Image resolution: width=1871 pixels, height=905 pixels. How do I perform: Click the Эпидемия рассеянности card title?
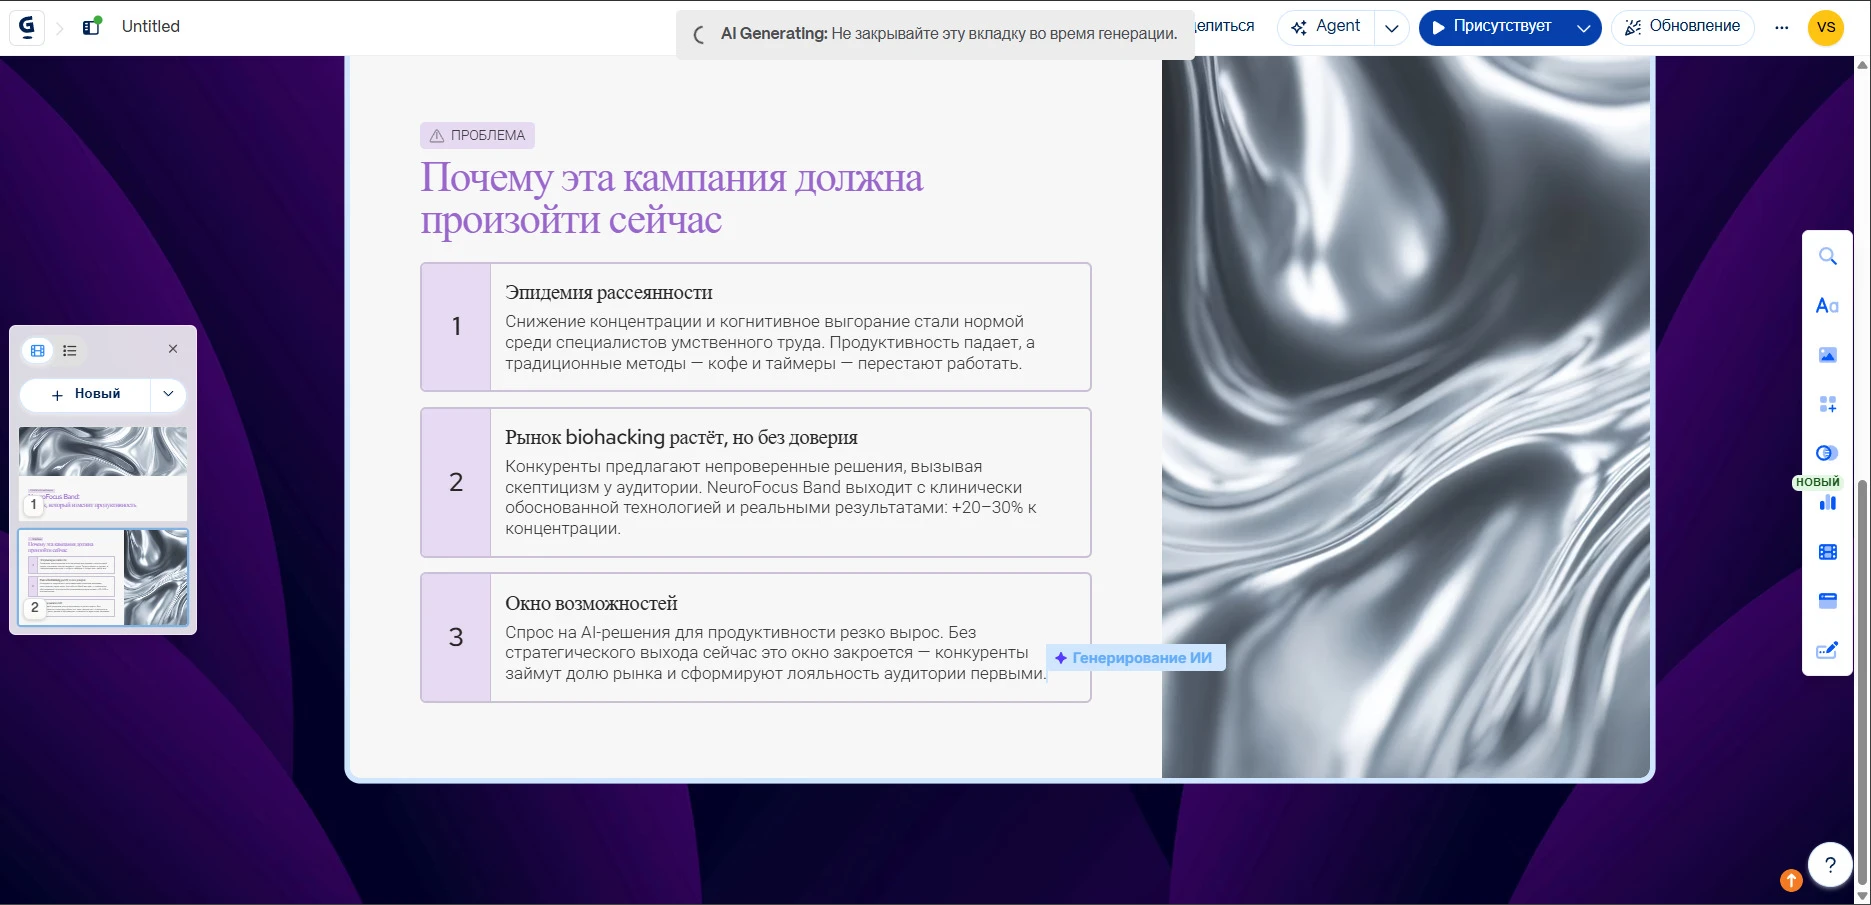[x=609, y=292]
